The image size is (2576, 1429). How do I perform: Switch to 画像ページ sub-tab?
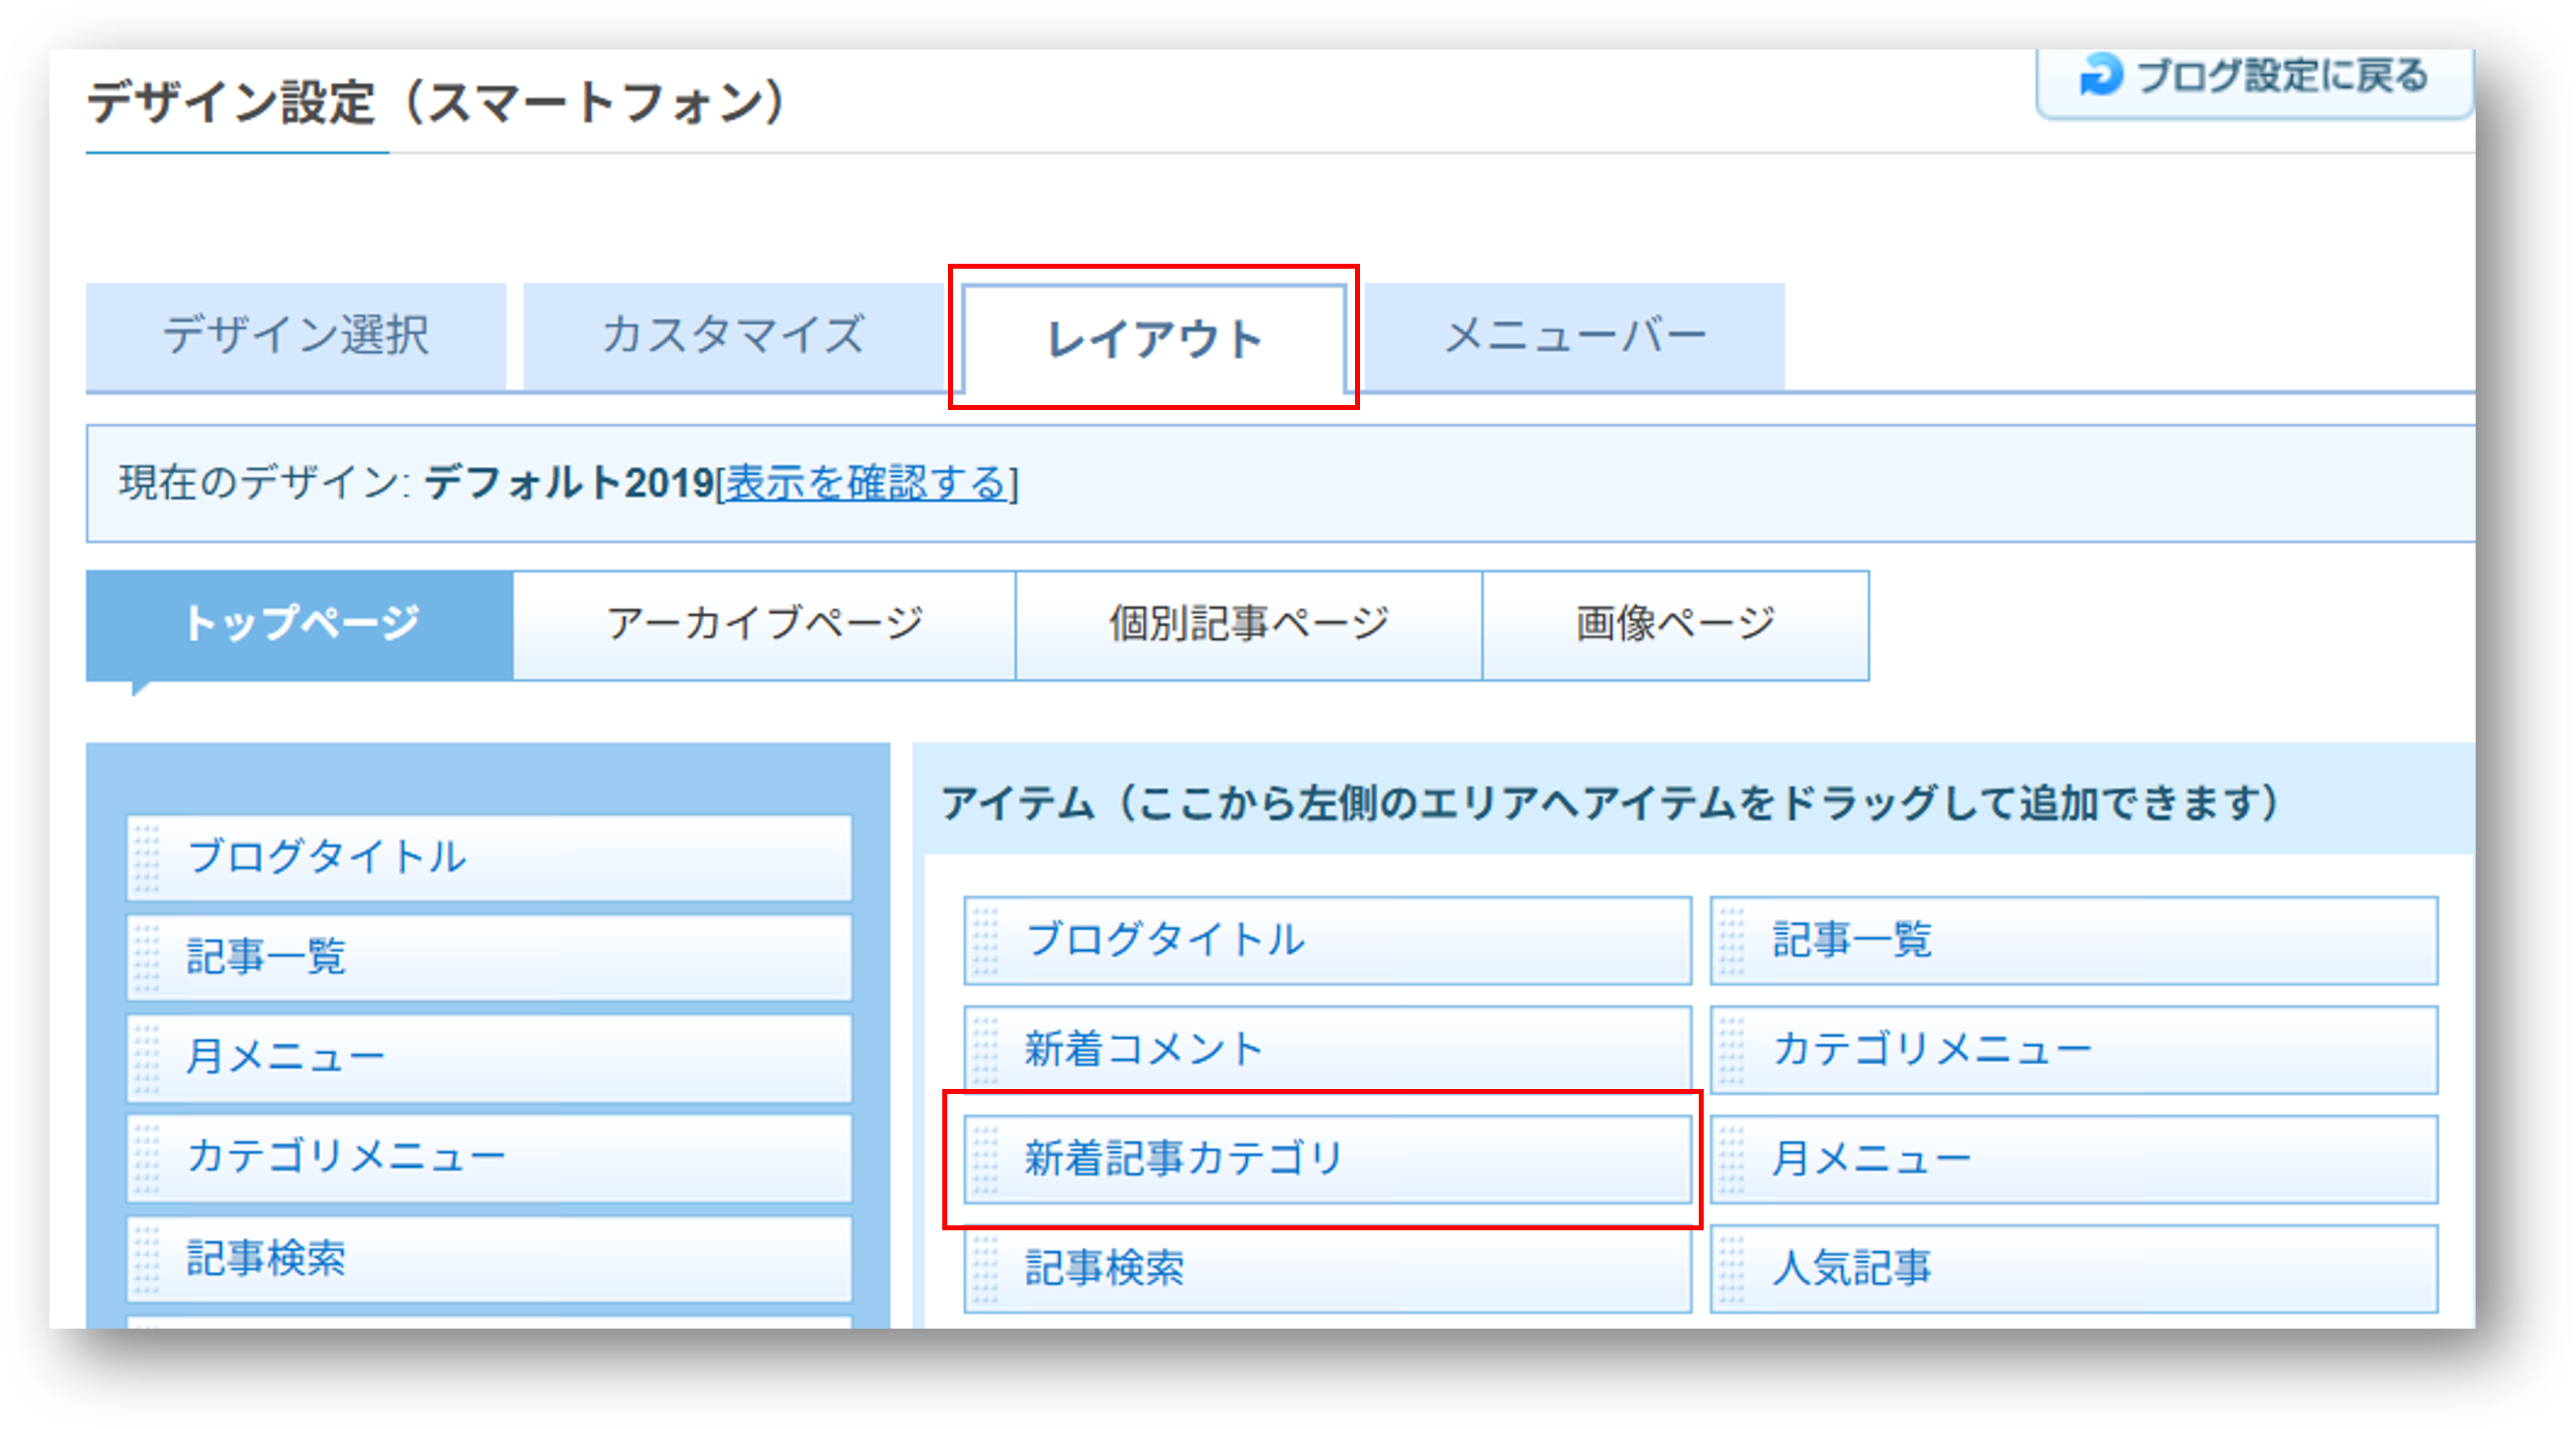tap(1676, 625)
